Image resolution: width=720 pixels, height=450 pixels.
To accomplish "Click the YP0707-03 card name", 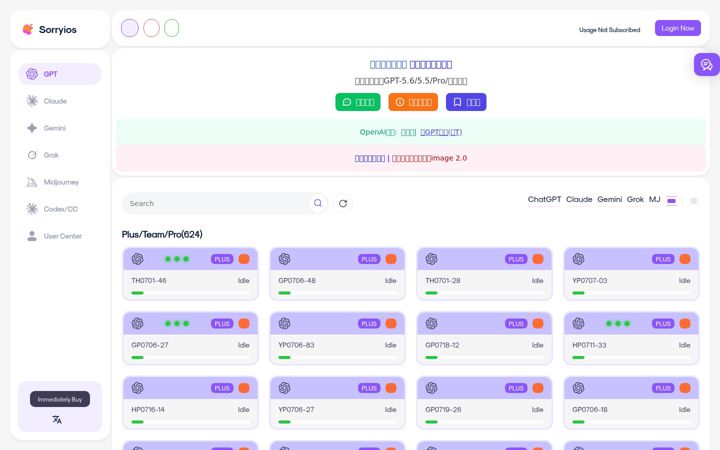I will click(590, 281).
